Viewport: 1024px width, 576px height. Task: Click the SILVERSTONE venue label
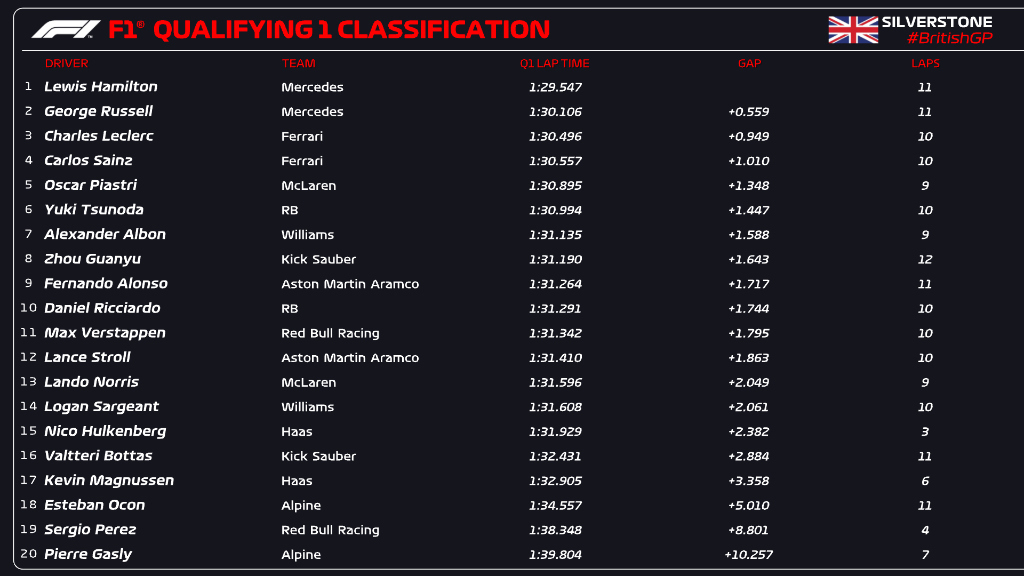coord(937,21)
